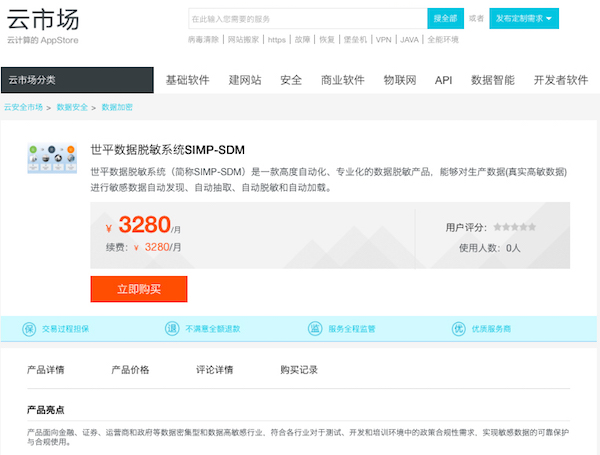Open the 发布定制需求 dropdown
Viewport: 600px width, 455px height.
524,18
